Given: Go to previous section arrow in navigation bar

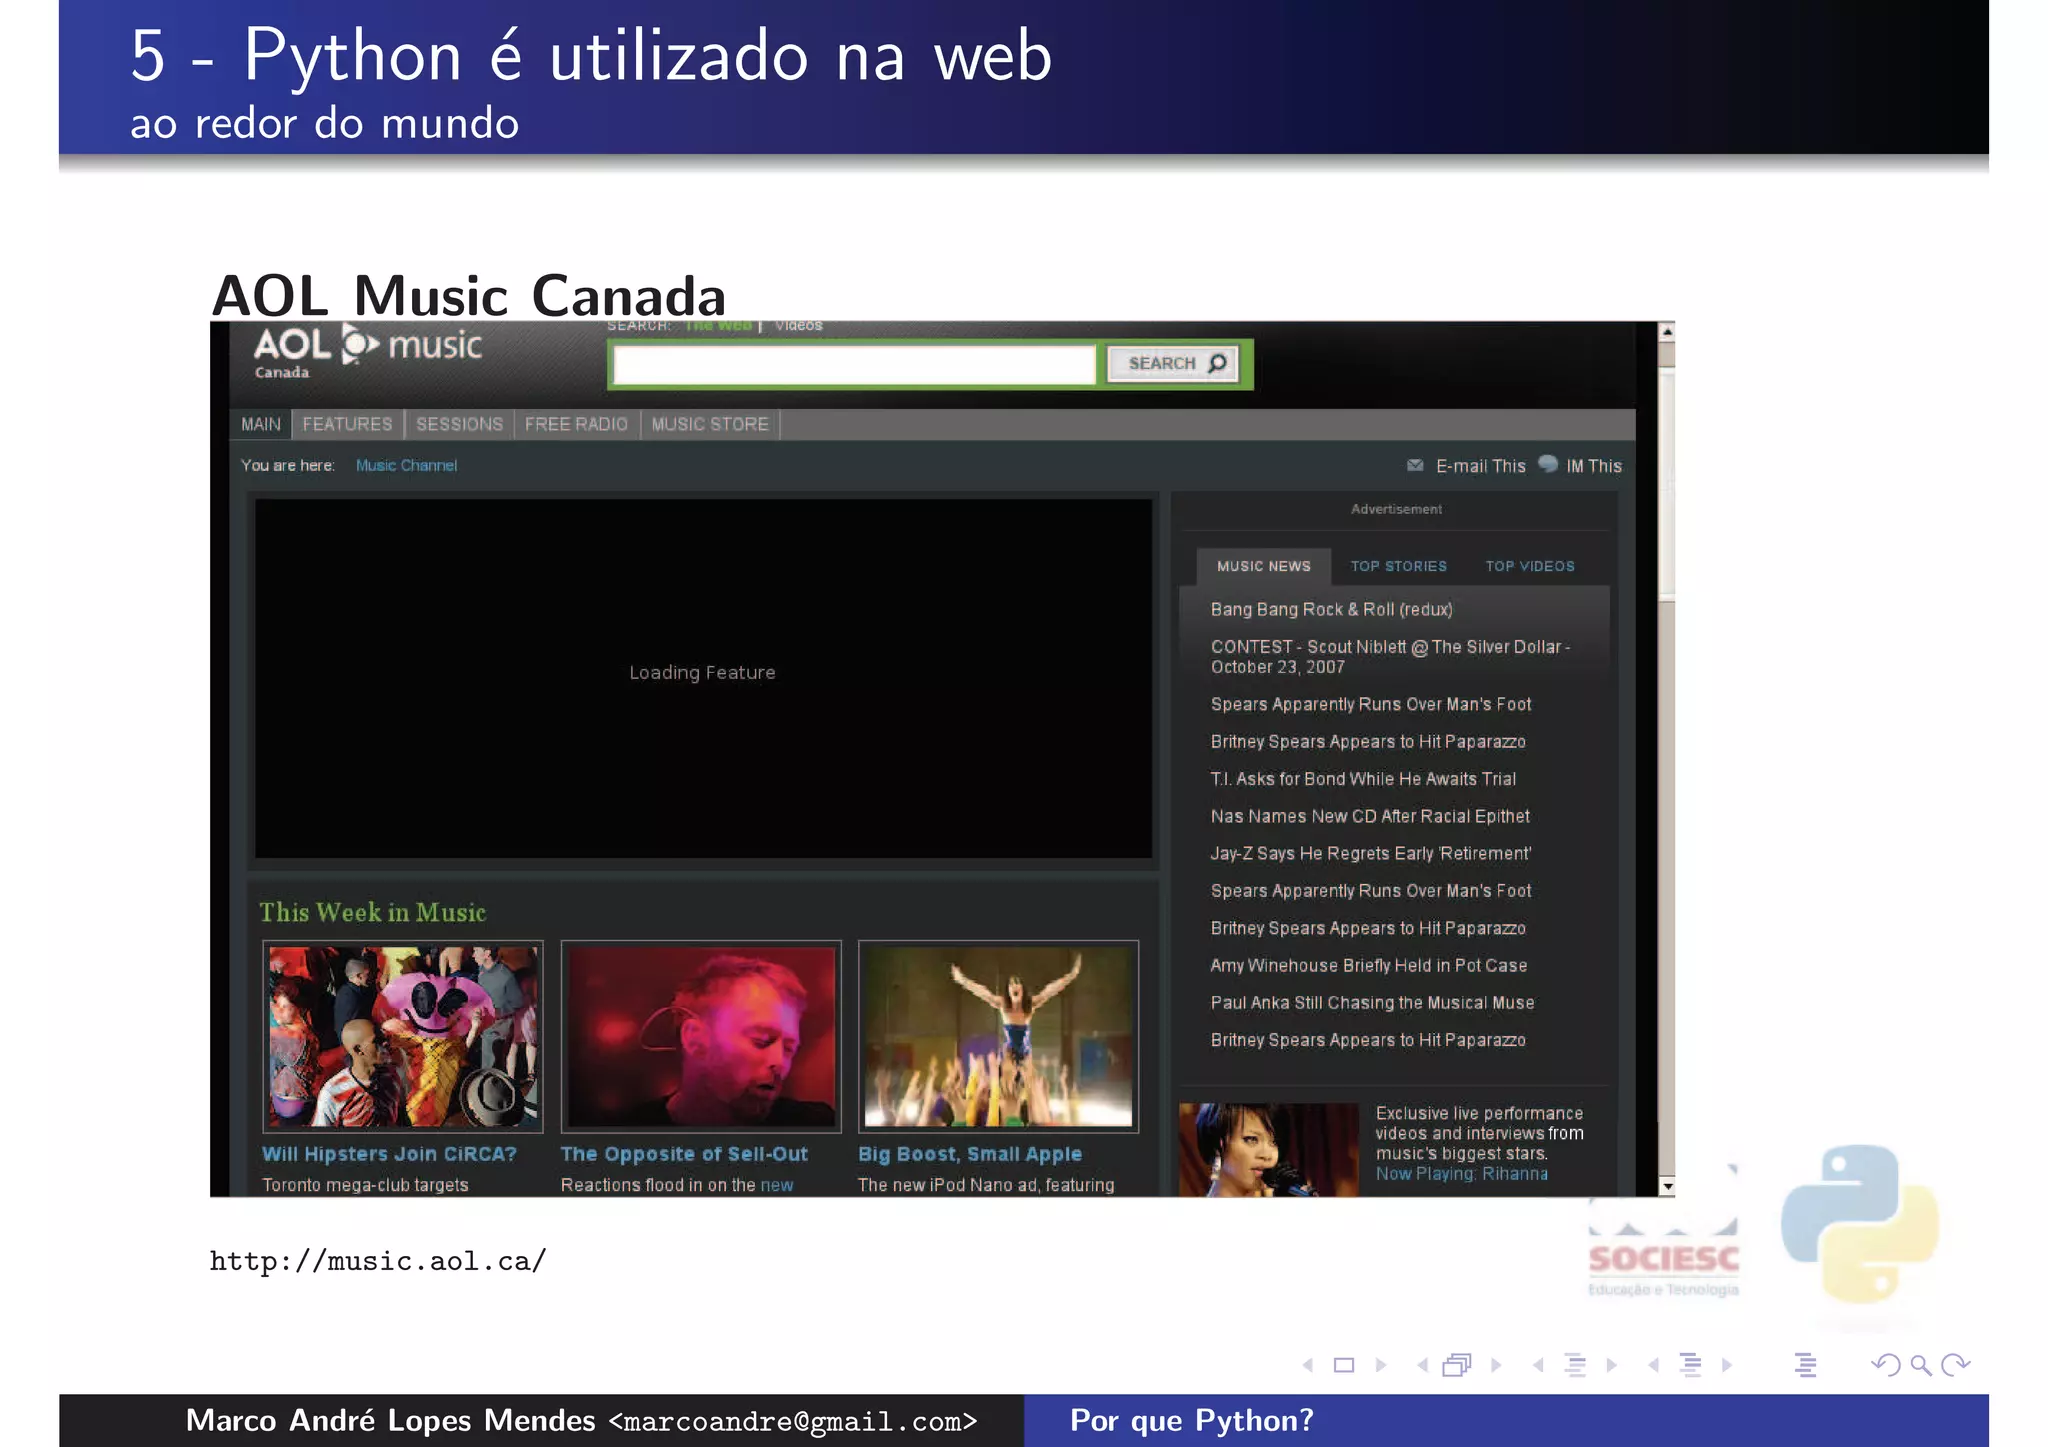Looking at the screenshot, I should tap(1654, 1365).
